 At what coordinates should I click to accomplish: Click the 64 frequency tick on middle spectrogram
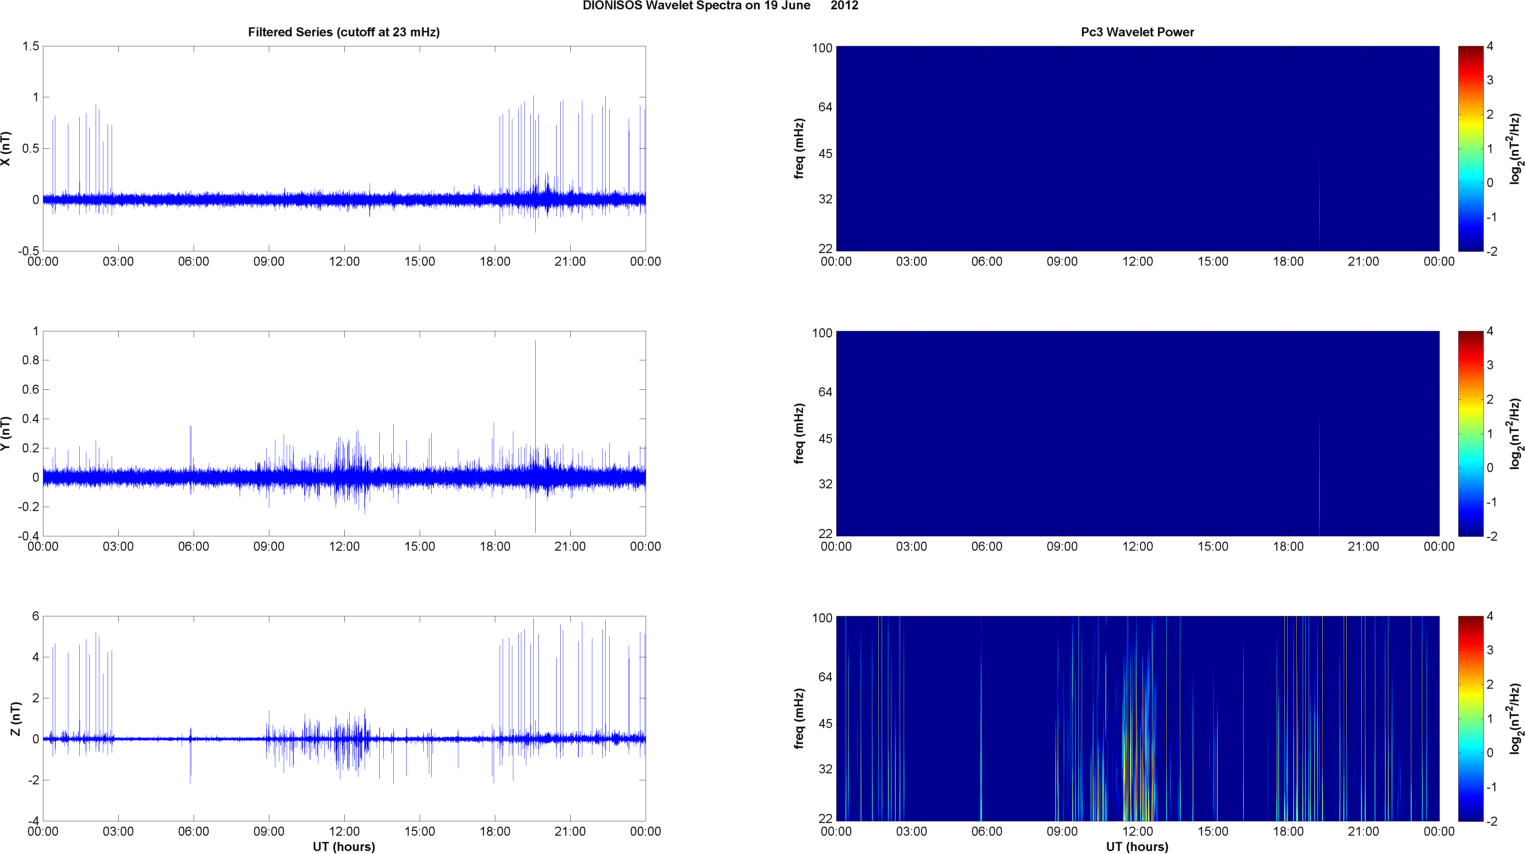(826, 392)
